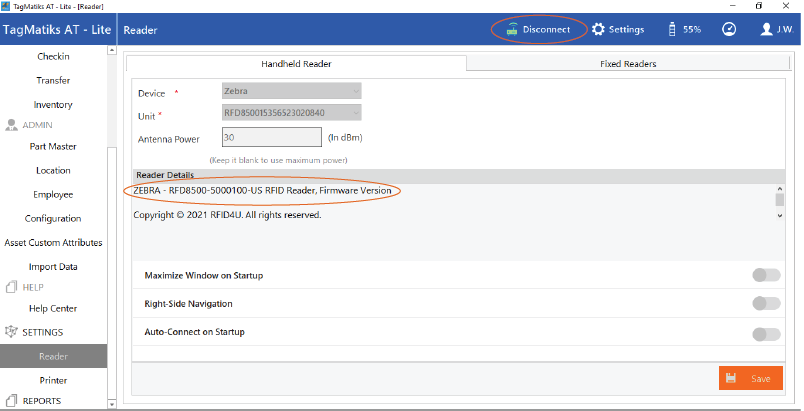Open the J.W. user profile icon
This screenshot has width=804, height=411.
[x=767, y=30]
